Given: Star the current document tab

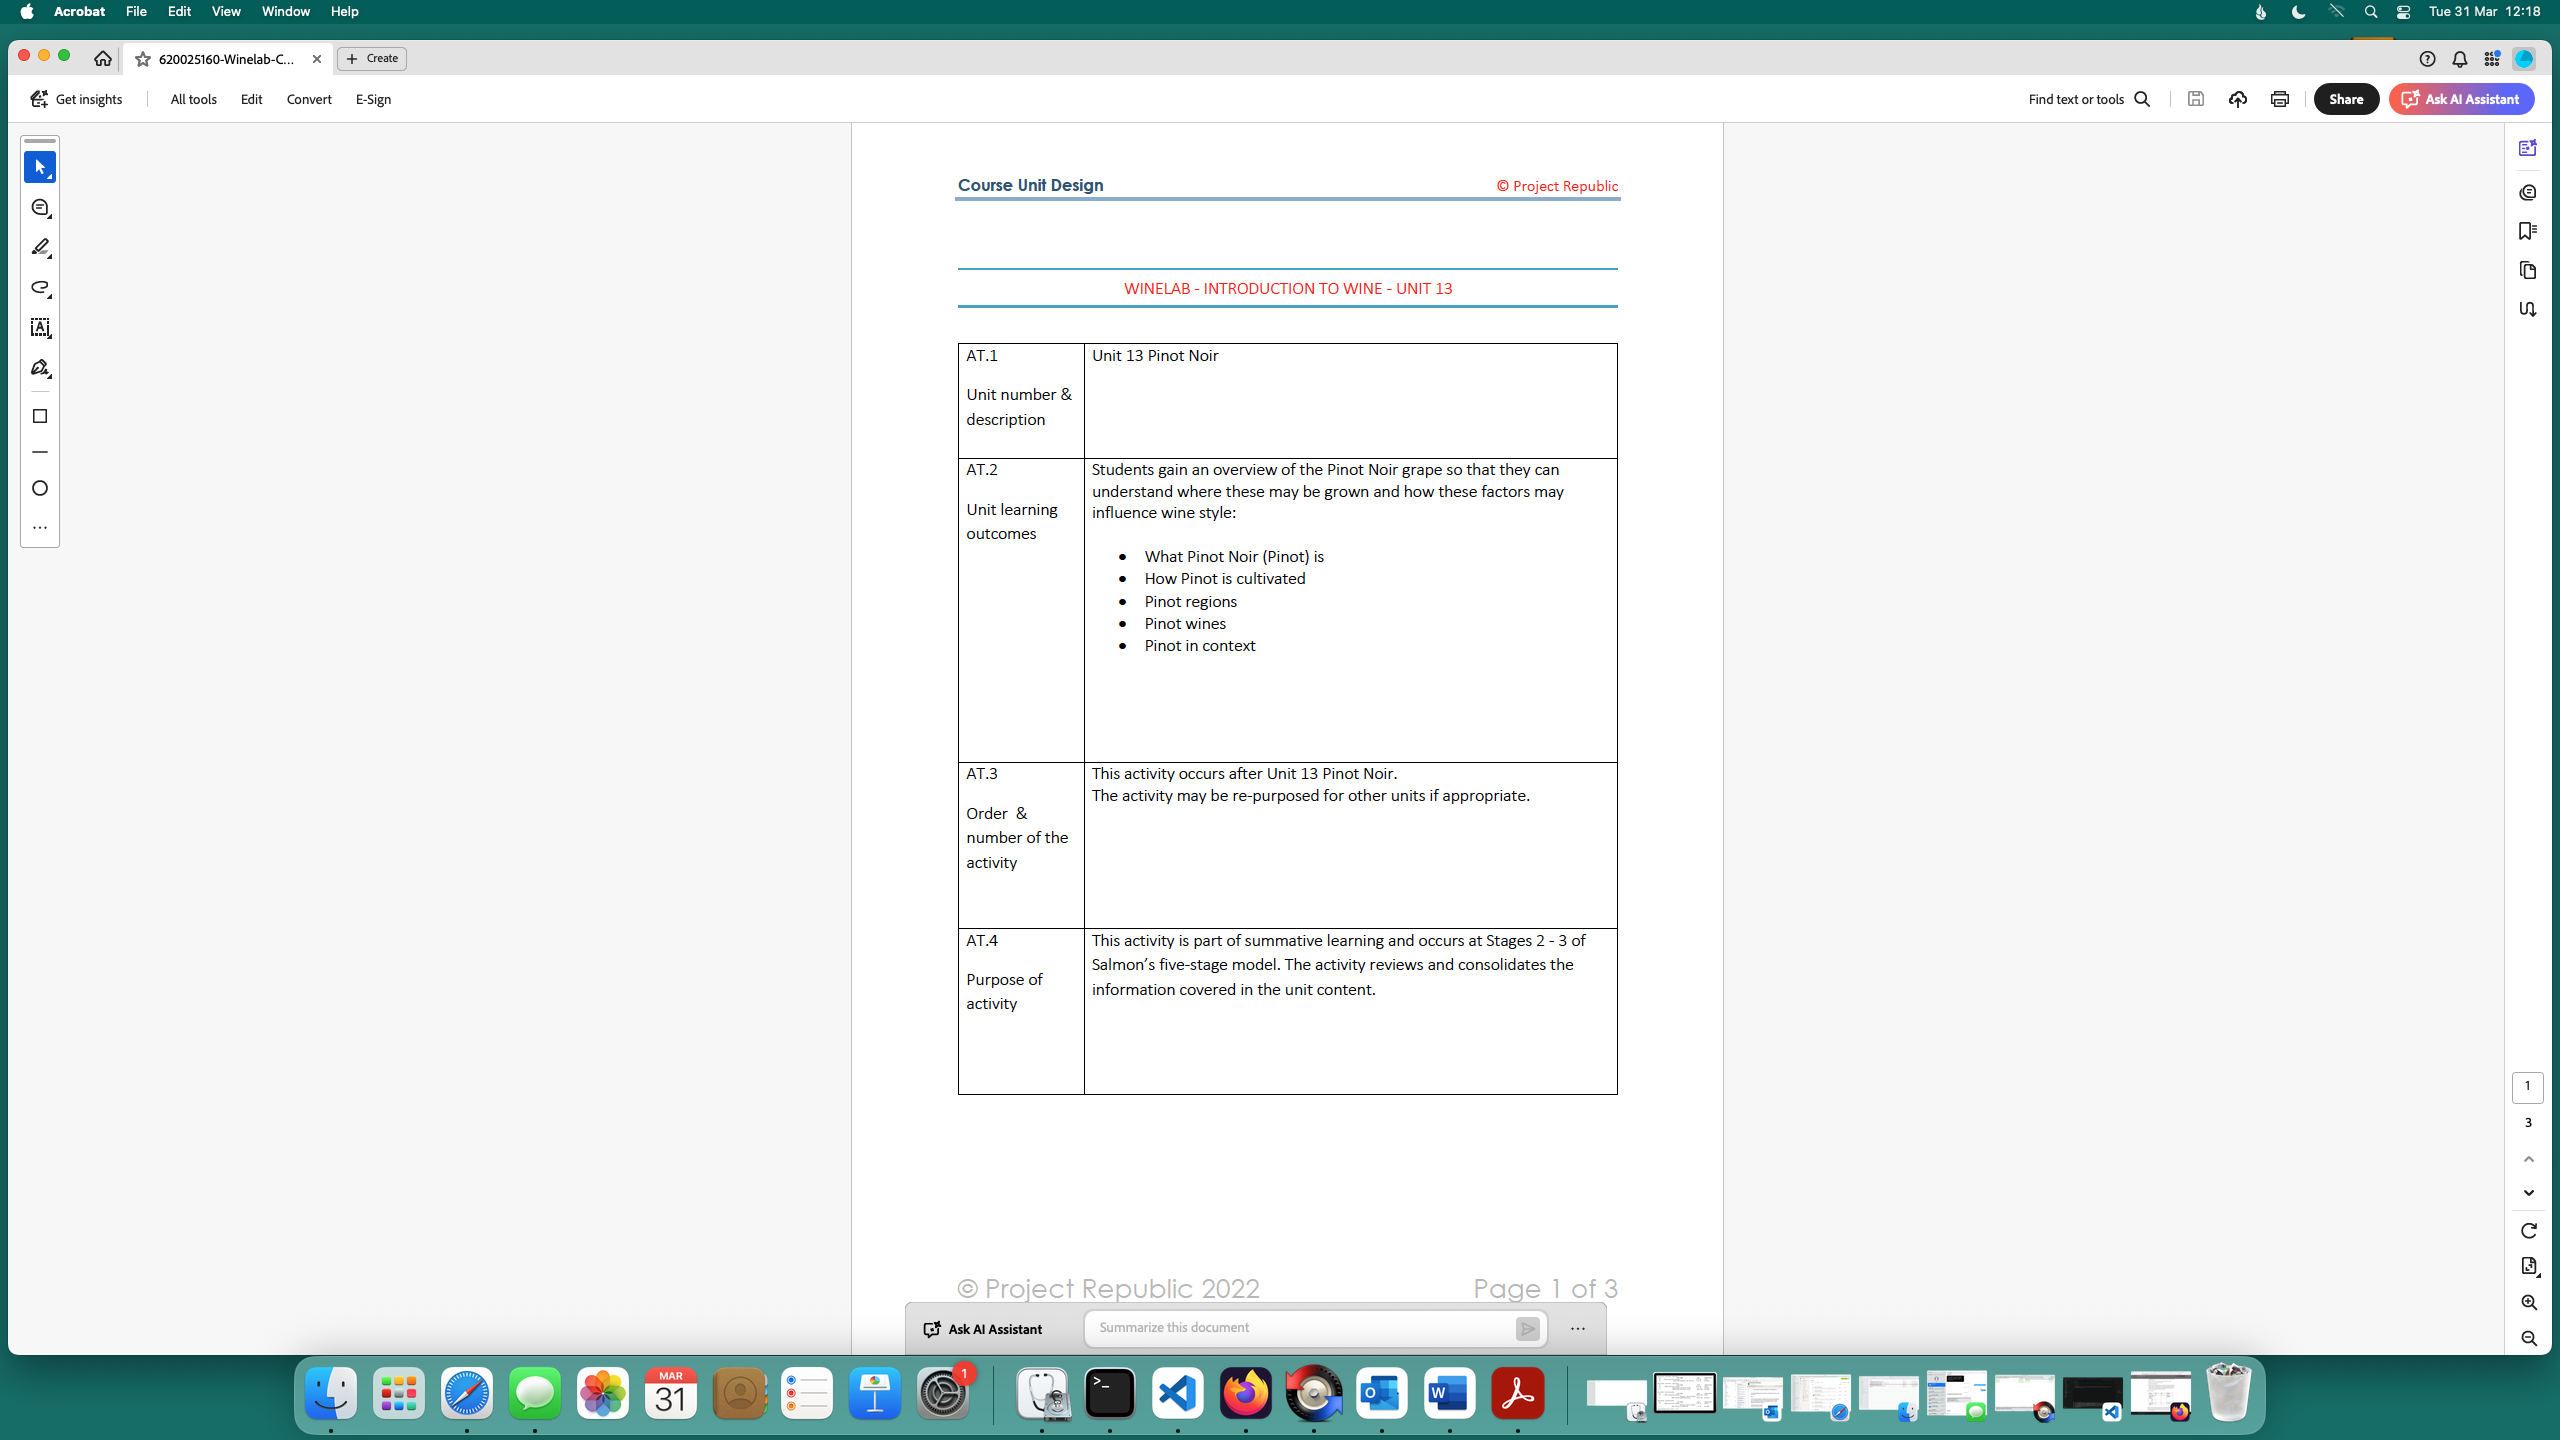Looking at the screenshot, I should click(143, 59).
